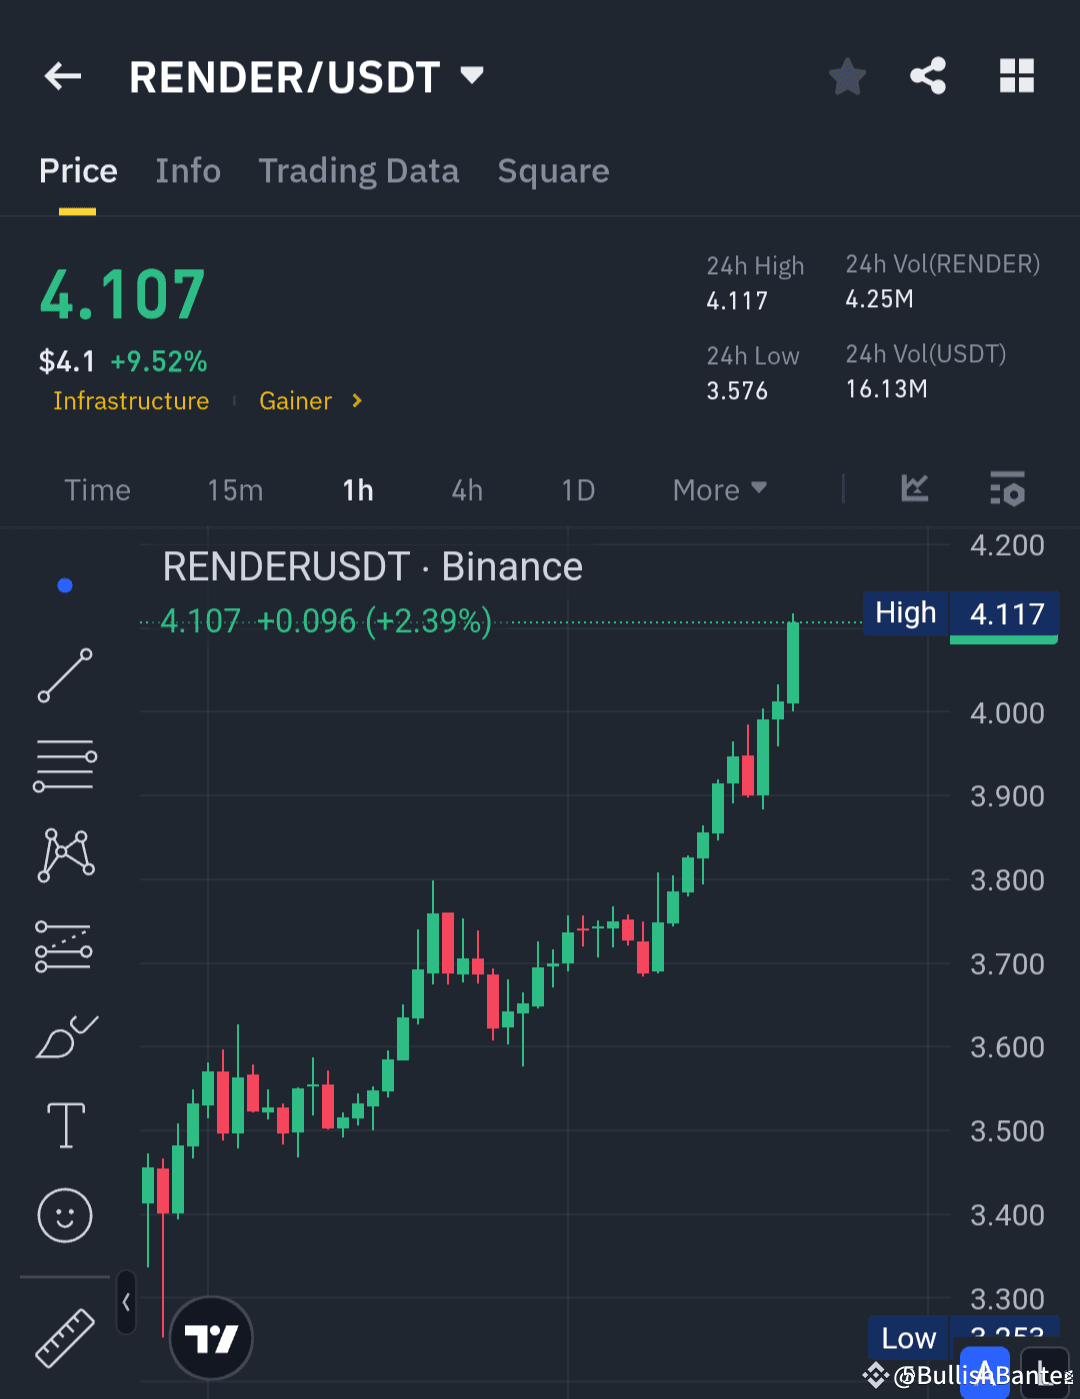
Task: Select the horizontal lines drawing tool
Action: 64,765
